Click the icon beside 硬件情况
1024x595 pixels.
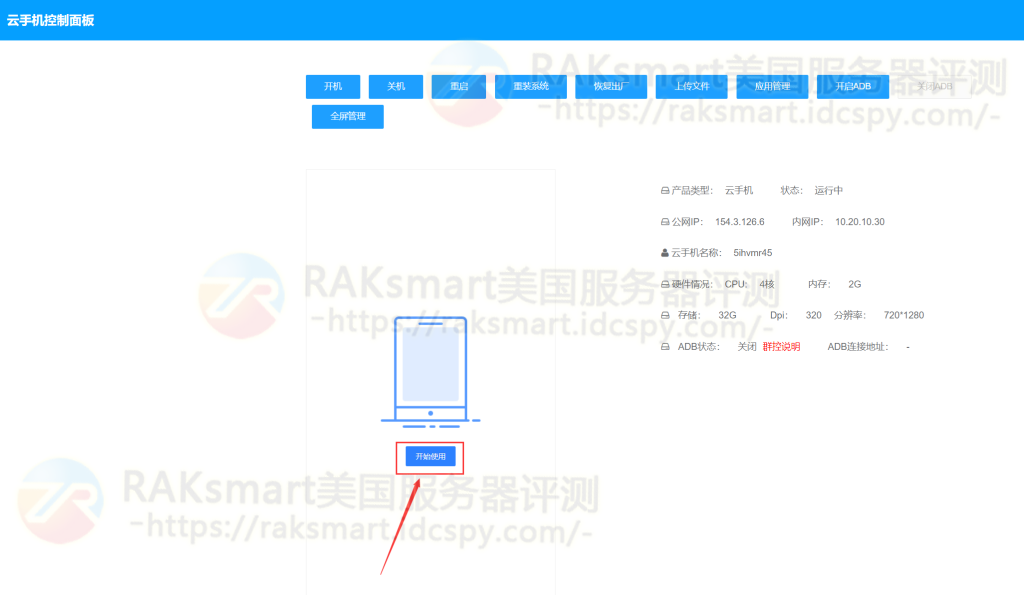(x=665, y=284)
